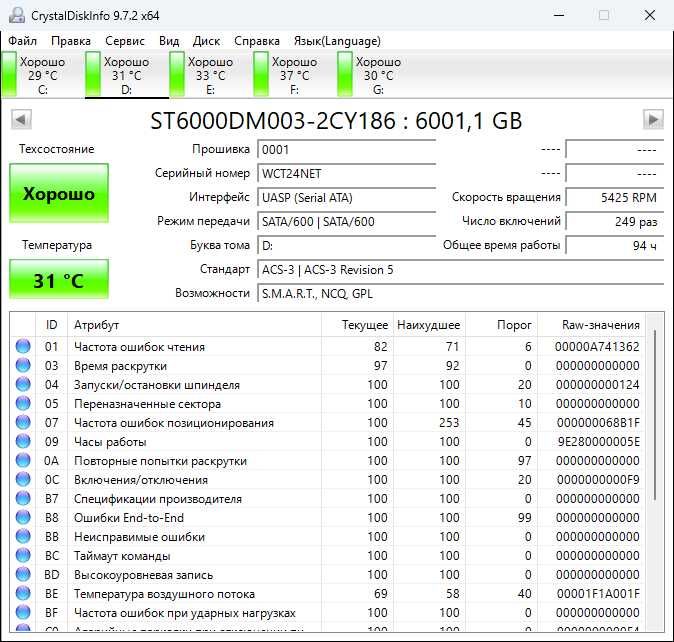This screenshot has height=642, width=674.
Task: Select disk D: tab at 31 °C
Action: pyautogui.click(x=126, y=75)
